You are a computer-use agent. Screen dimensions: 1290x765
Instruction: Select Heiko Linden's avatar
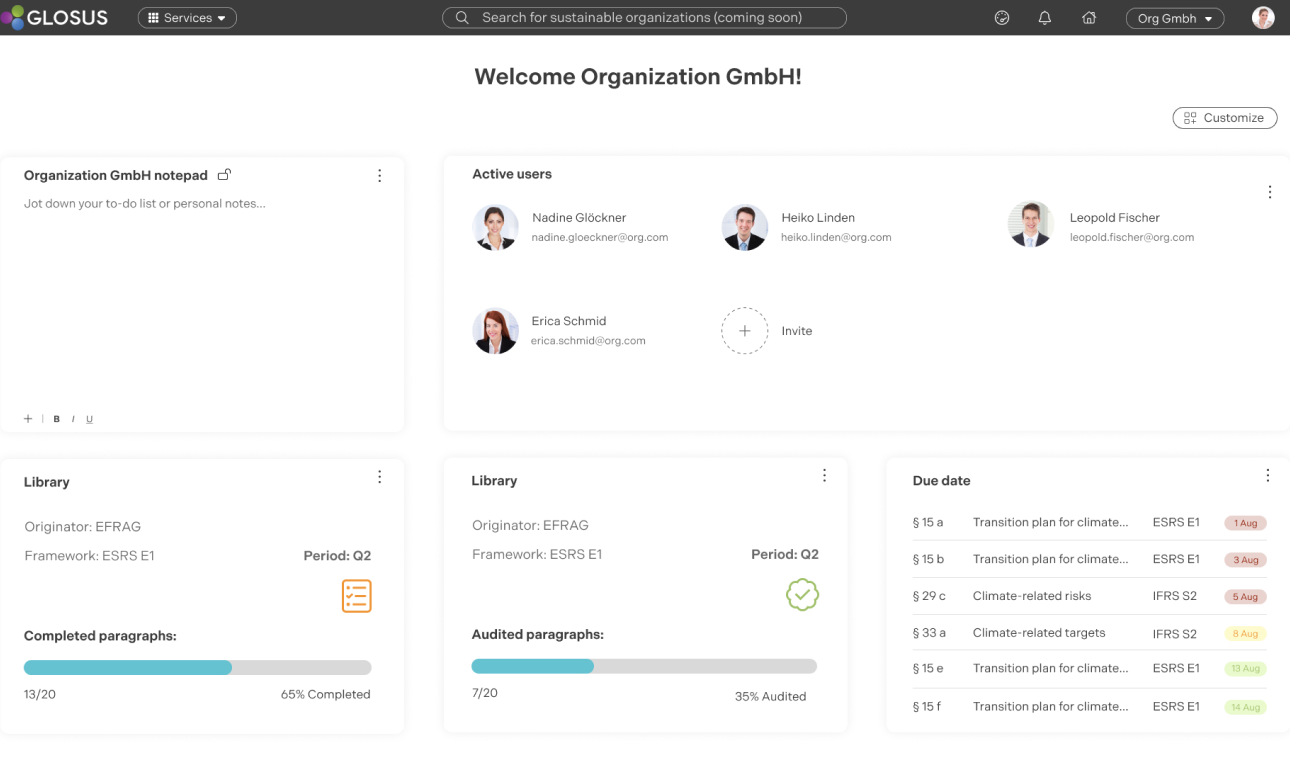tap(744, 227)
